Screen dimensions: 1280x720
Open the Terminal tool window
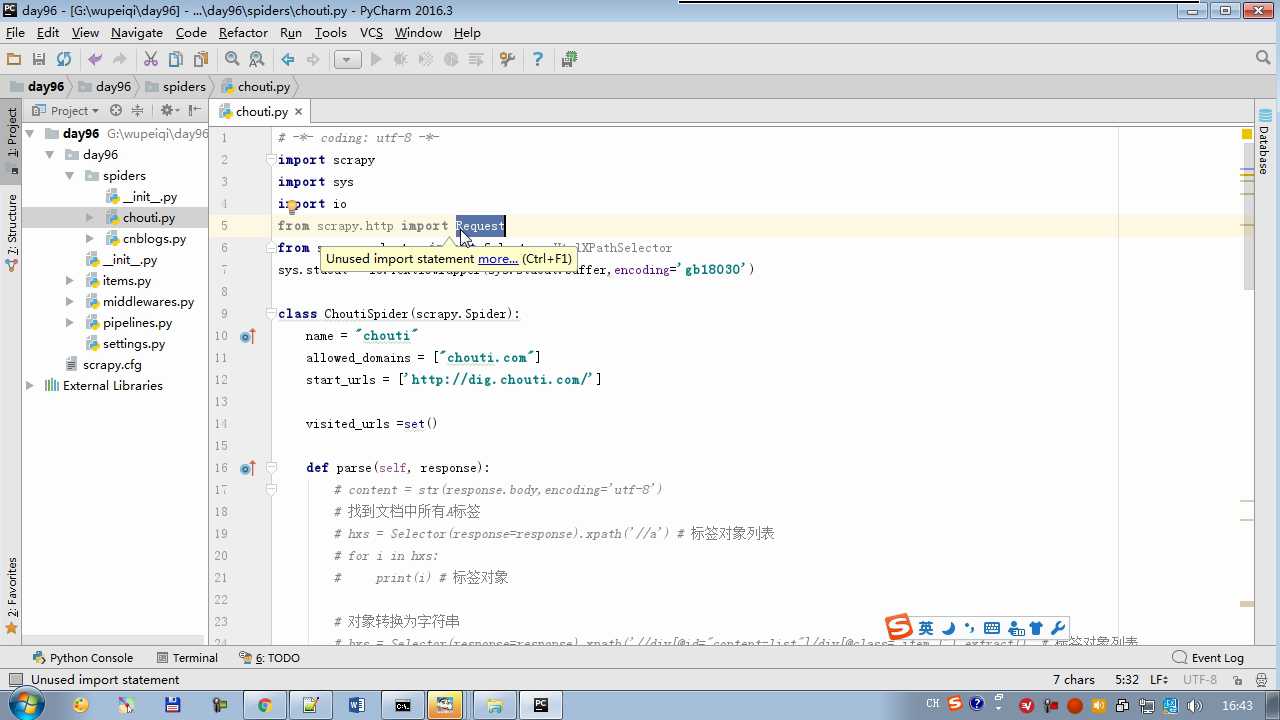[x=187, y=658]
